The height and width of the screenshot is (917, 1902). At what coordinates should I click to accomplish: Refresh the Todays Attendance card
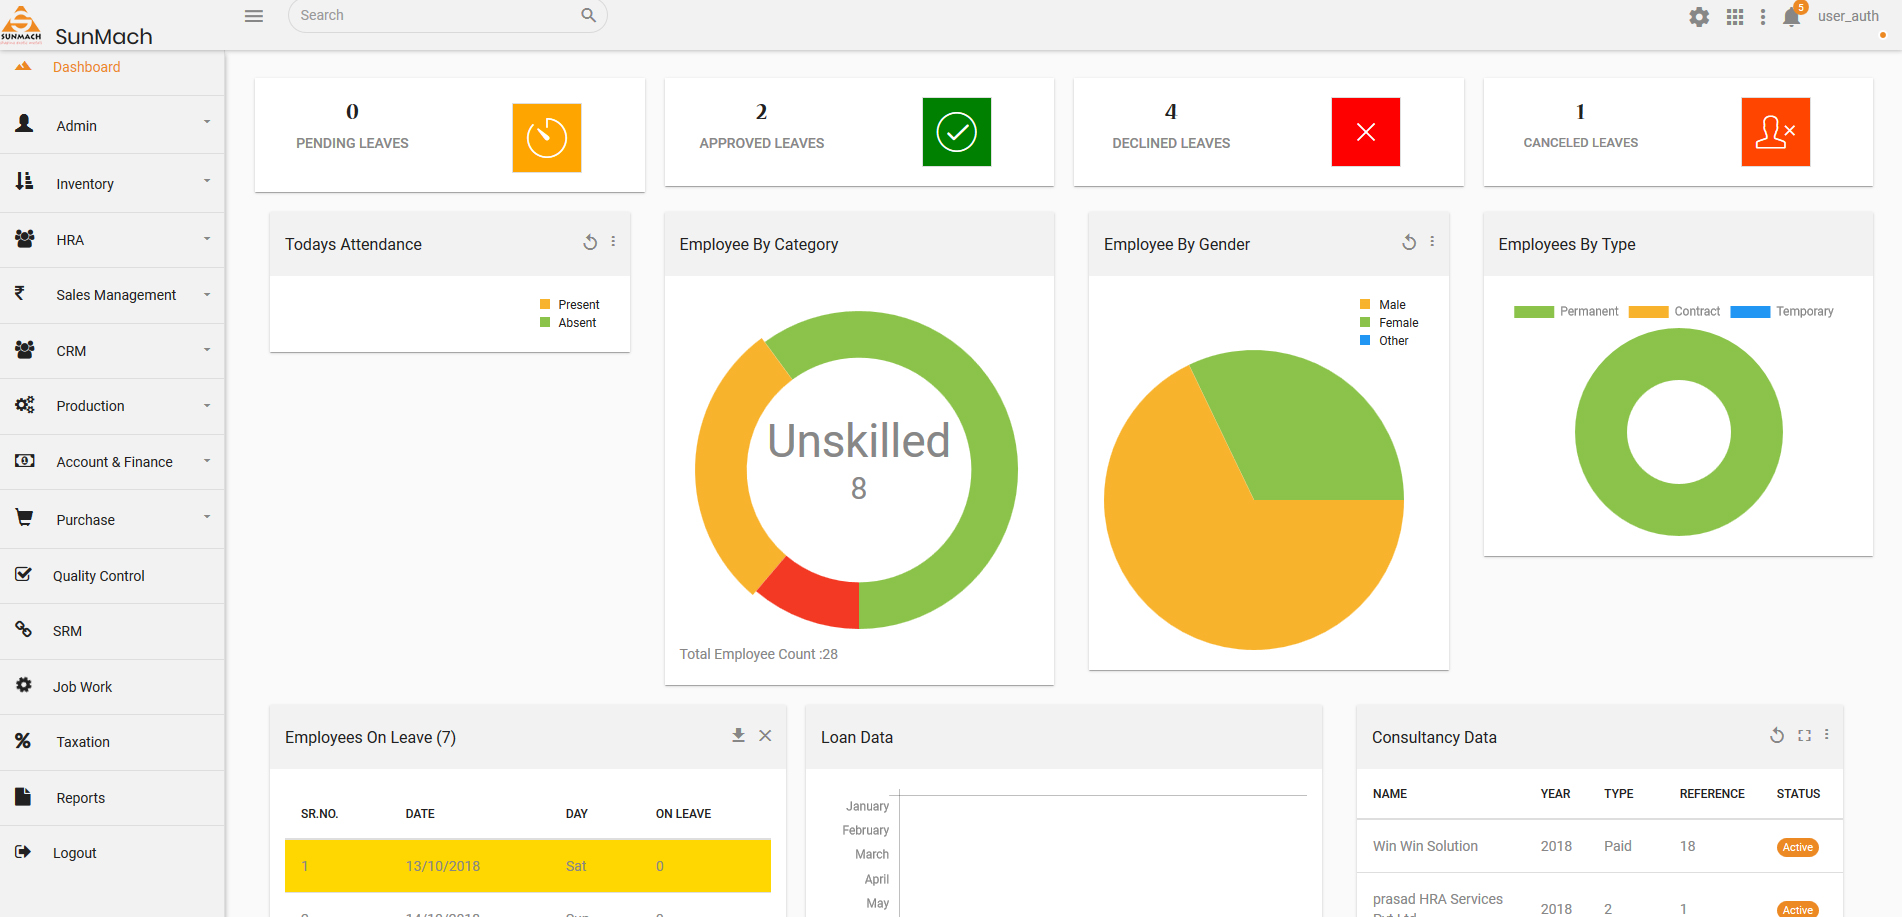[x=590, y=242]
